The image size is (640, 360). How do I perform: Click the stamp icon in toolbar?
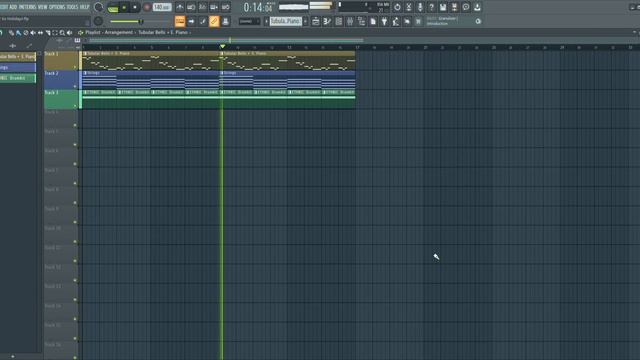point(225,21)
